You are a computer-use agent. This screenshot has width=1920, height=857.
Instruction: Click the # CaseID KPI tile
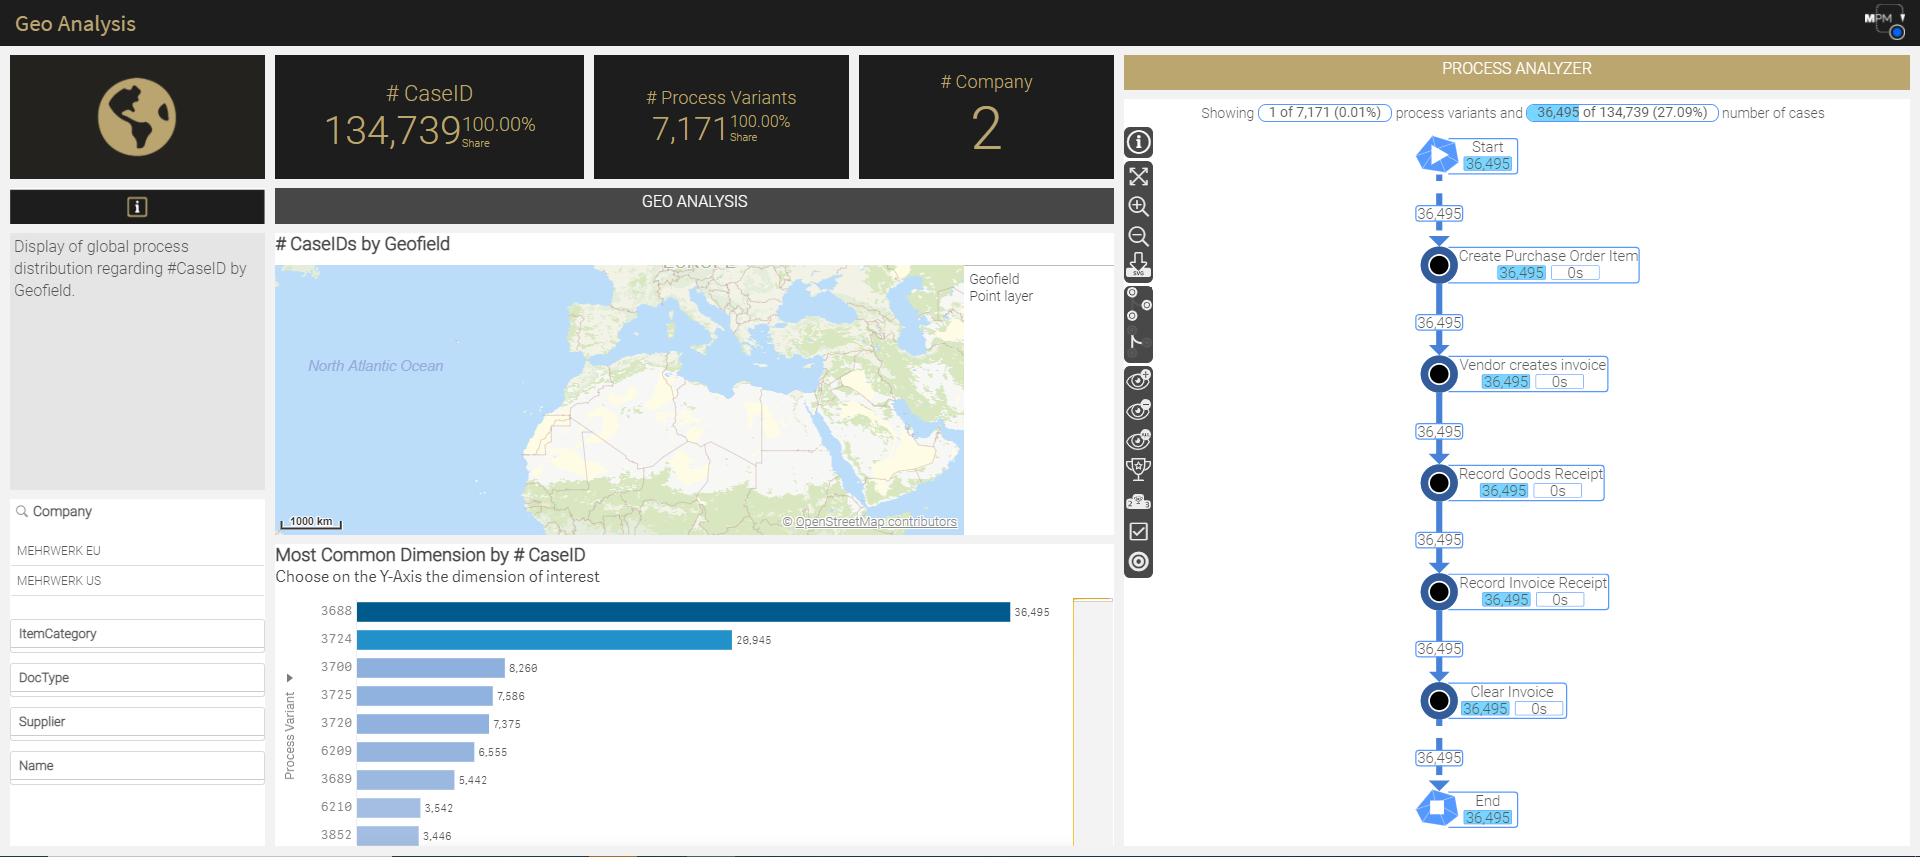[x=429, y=117]
